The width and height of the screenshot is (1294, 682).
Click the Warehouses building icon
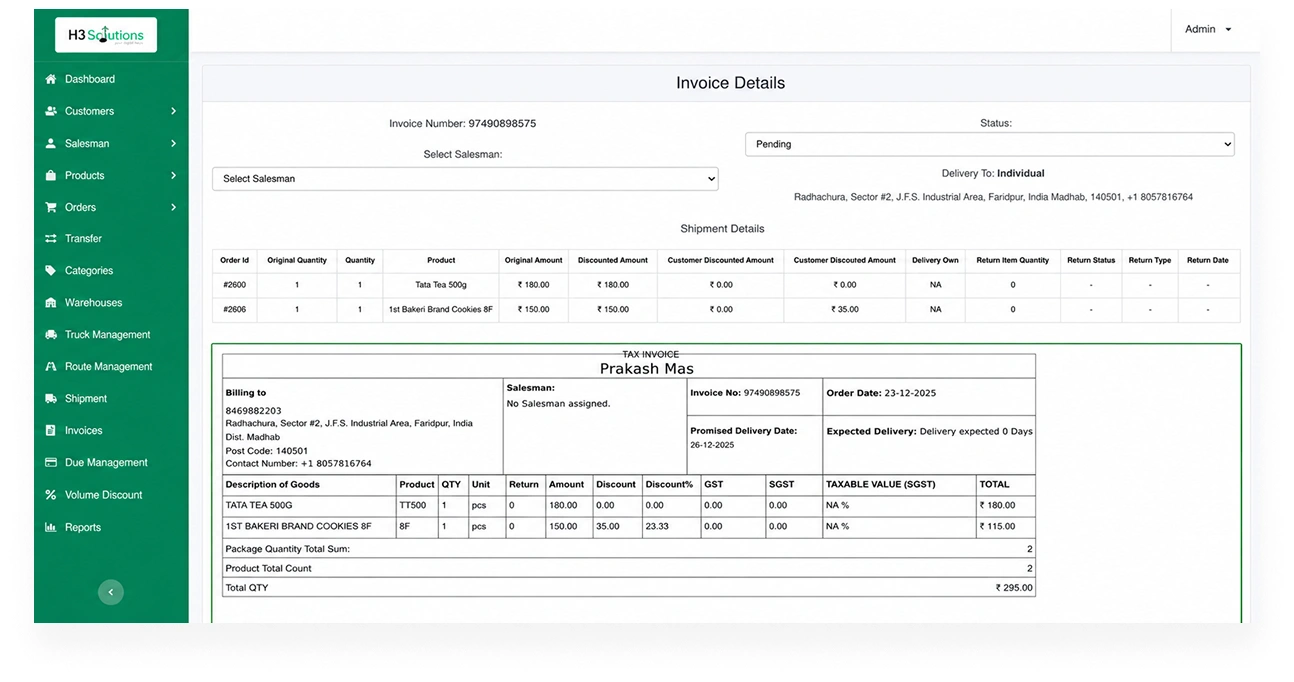tap(51, 303)
